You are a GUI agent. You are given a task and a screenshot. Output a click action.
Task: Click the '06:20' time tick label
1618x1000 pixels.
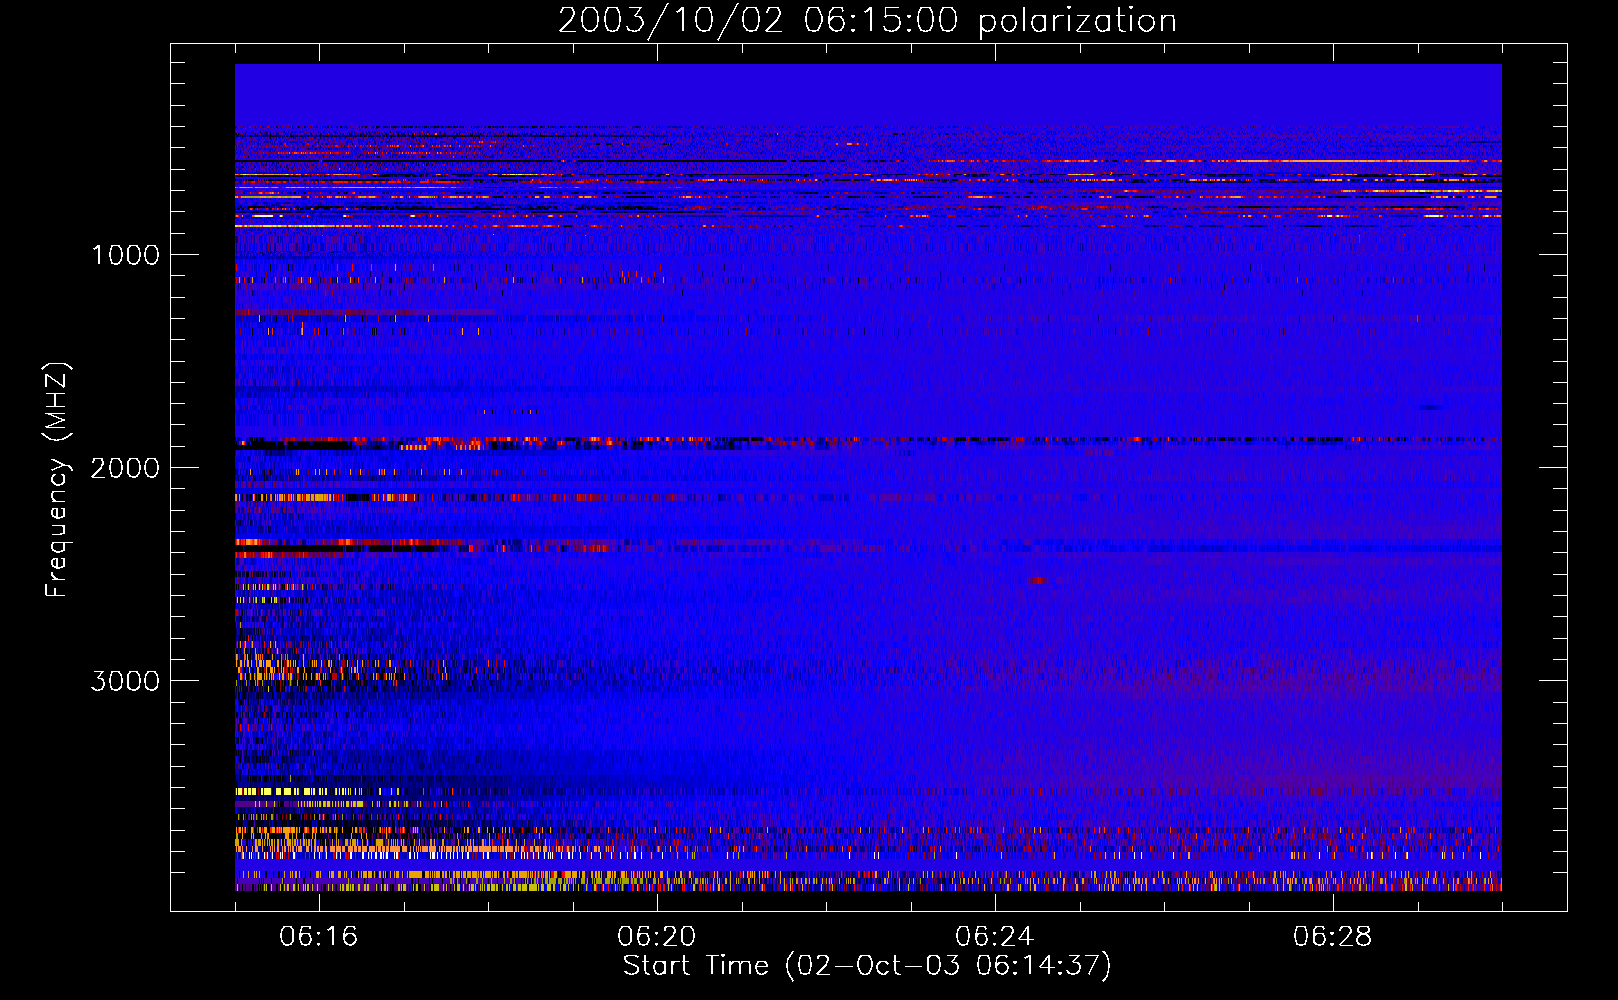pyautogui.click(x=657, y=937)
